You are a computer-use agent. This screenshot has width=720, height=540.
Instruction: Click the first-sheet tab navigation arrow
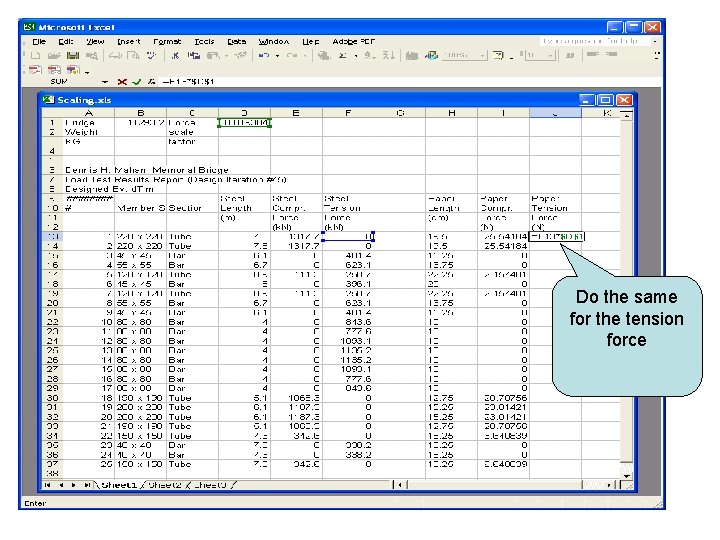48,485
